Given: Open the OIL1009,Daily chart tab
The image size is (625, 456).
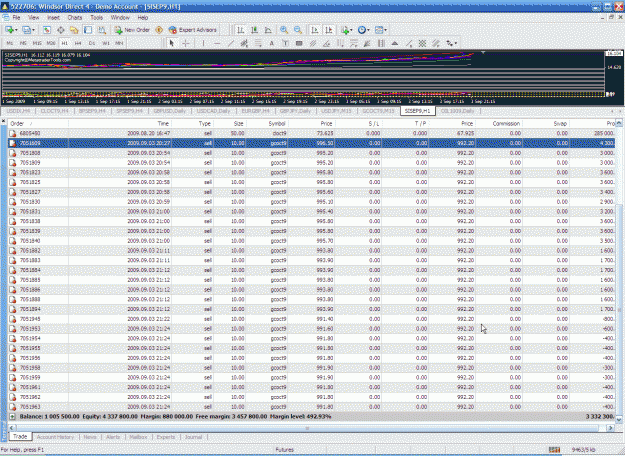Looking at the screenshot, I should (457, 111).
